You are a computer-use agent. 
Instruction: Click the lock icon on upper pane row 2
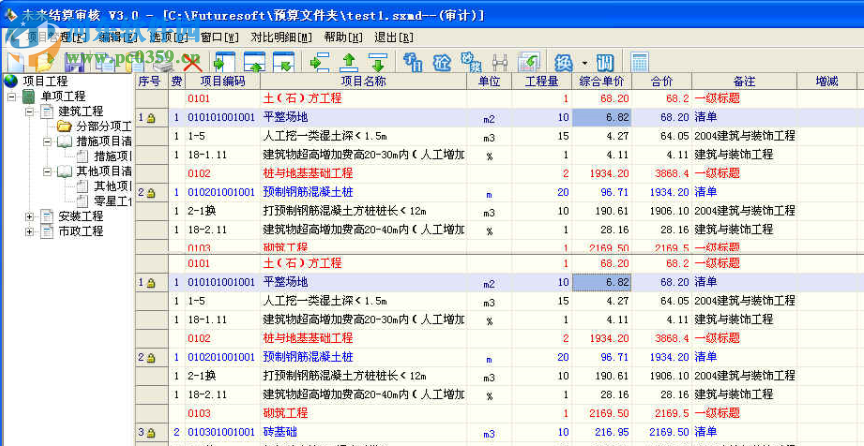(151, 192)
